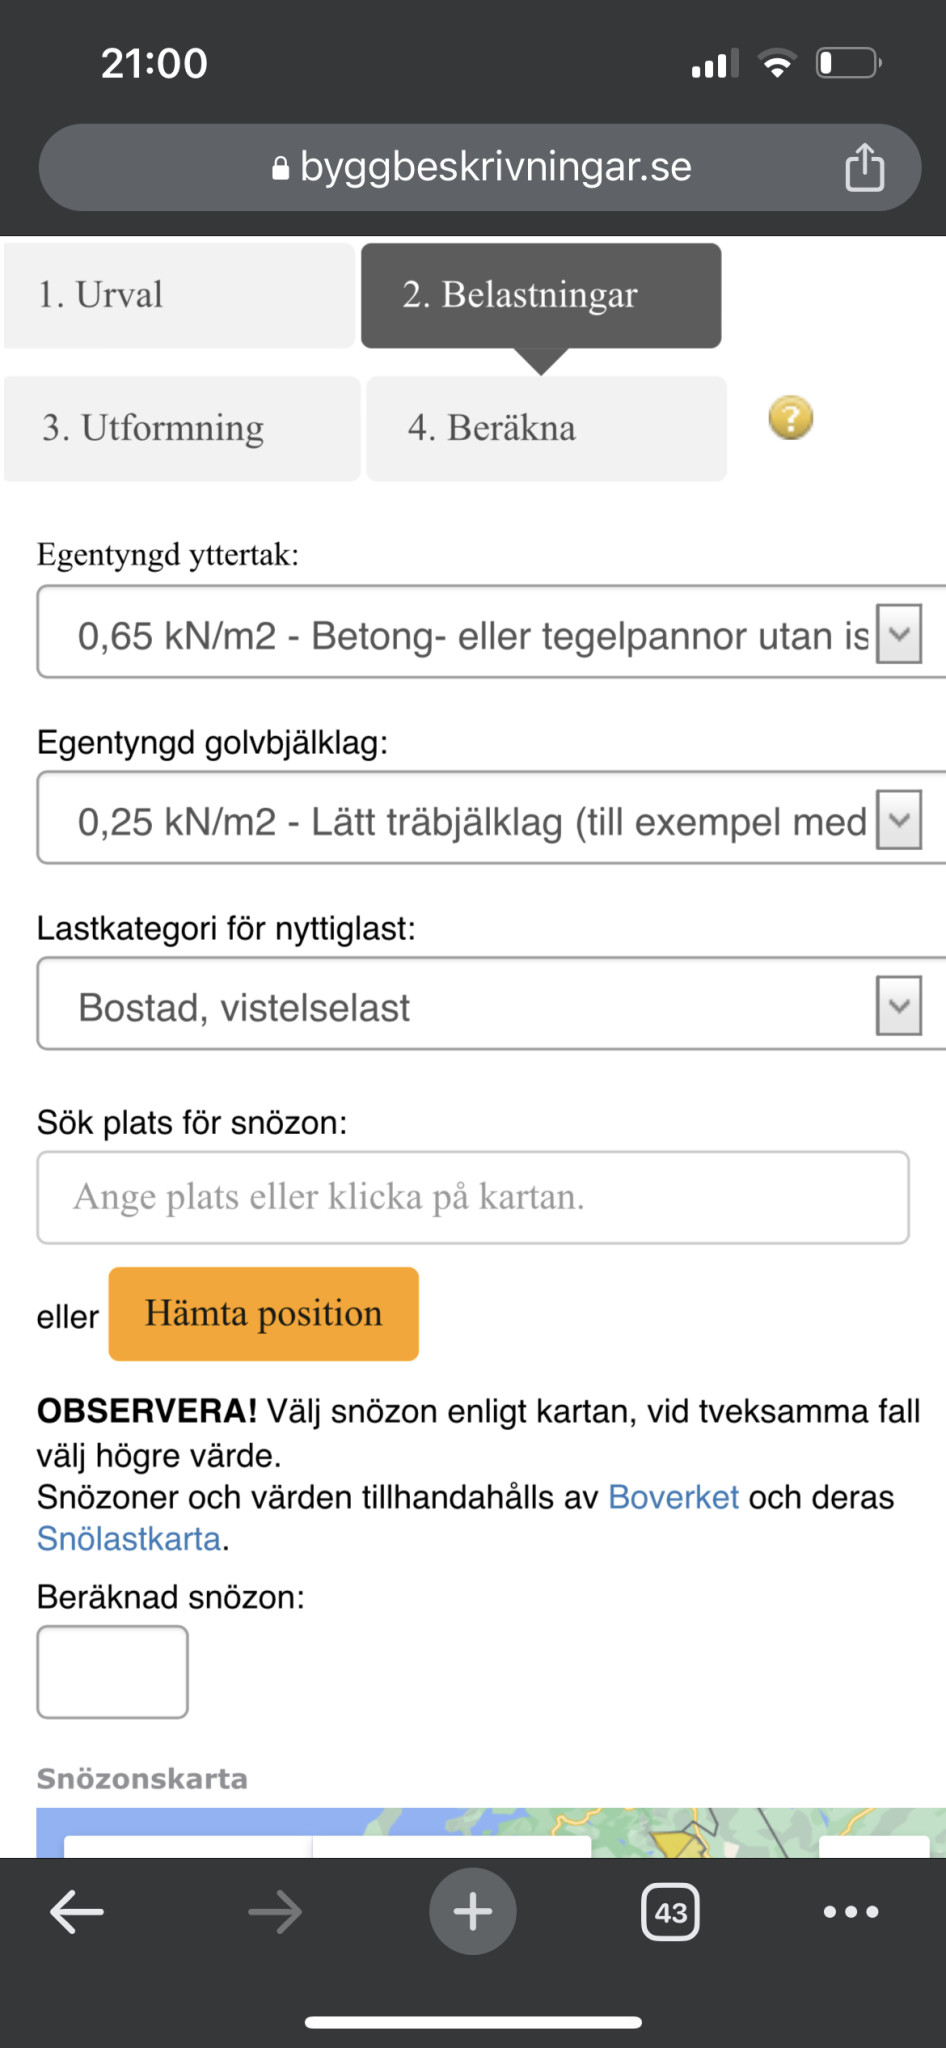Go to the 3. Utformning tab
Viewport: 946px width, 2048px height.
coord(181,429)
